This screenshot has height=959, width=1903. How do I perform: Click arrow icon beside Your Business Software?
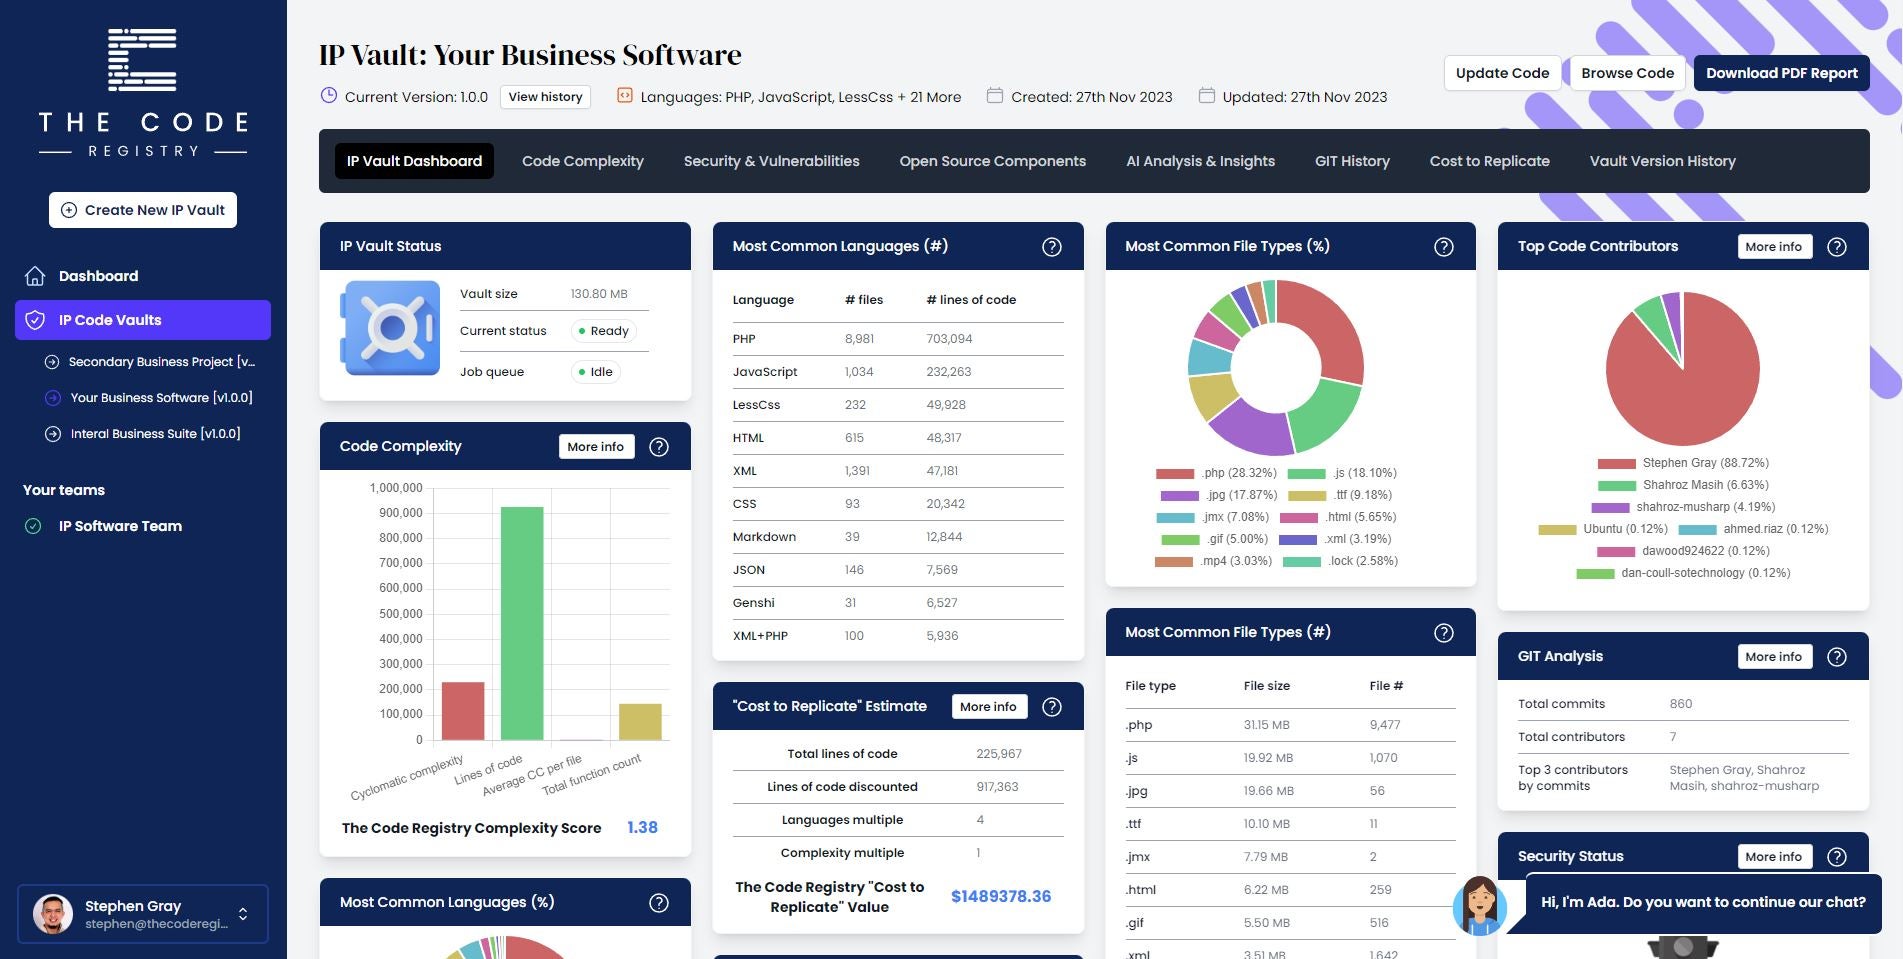coord(52,398)
